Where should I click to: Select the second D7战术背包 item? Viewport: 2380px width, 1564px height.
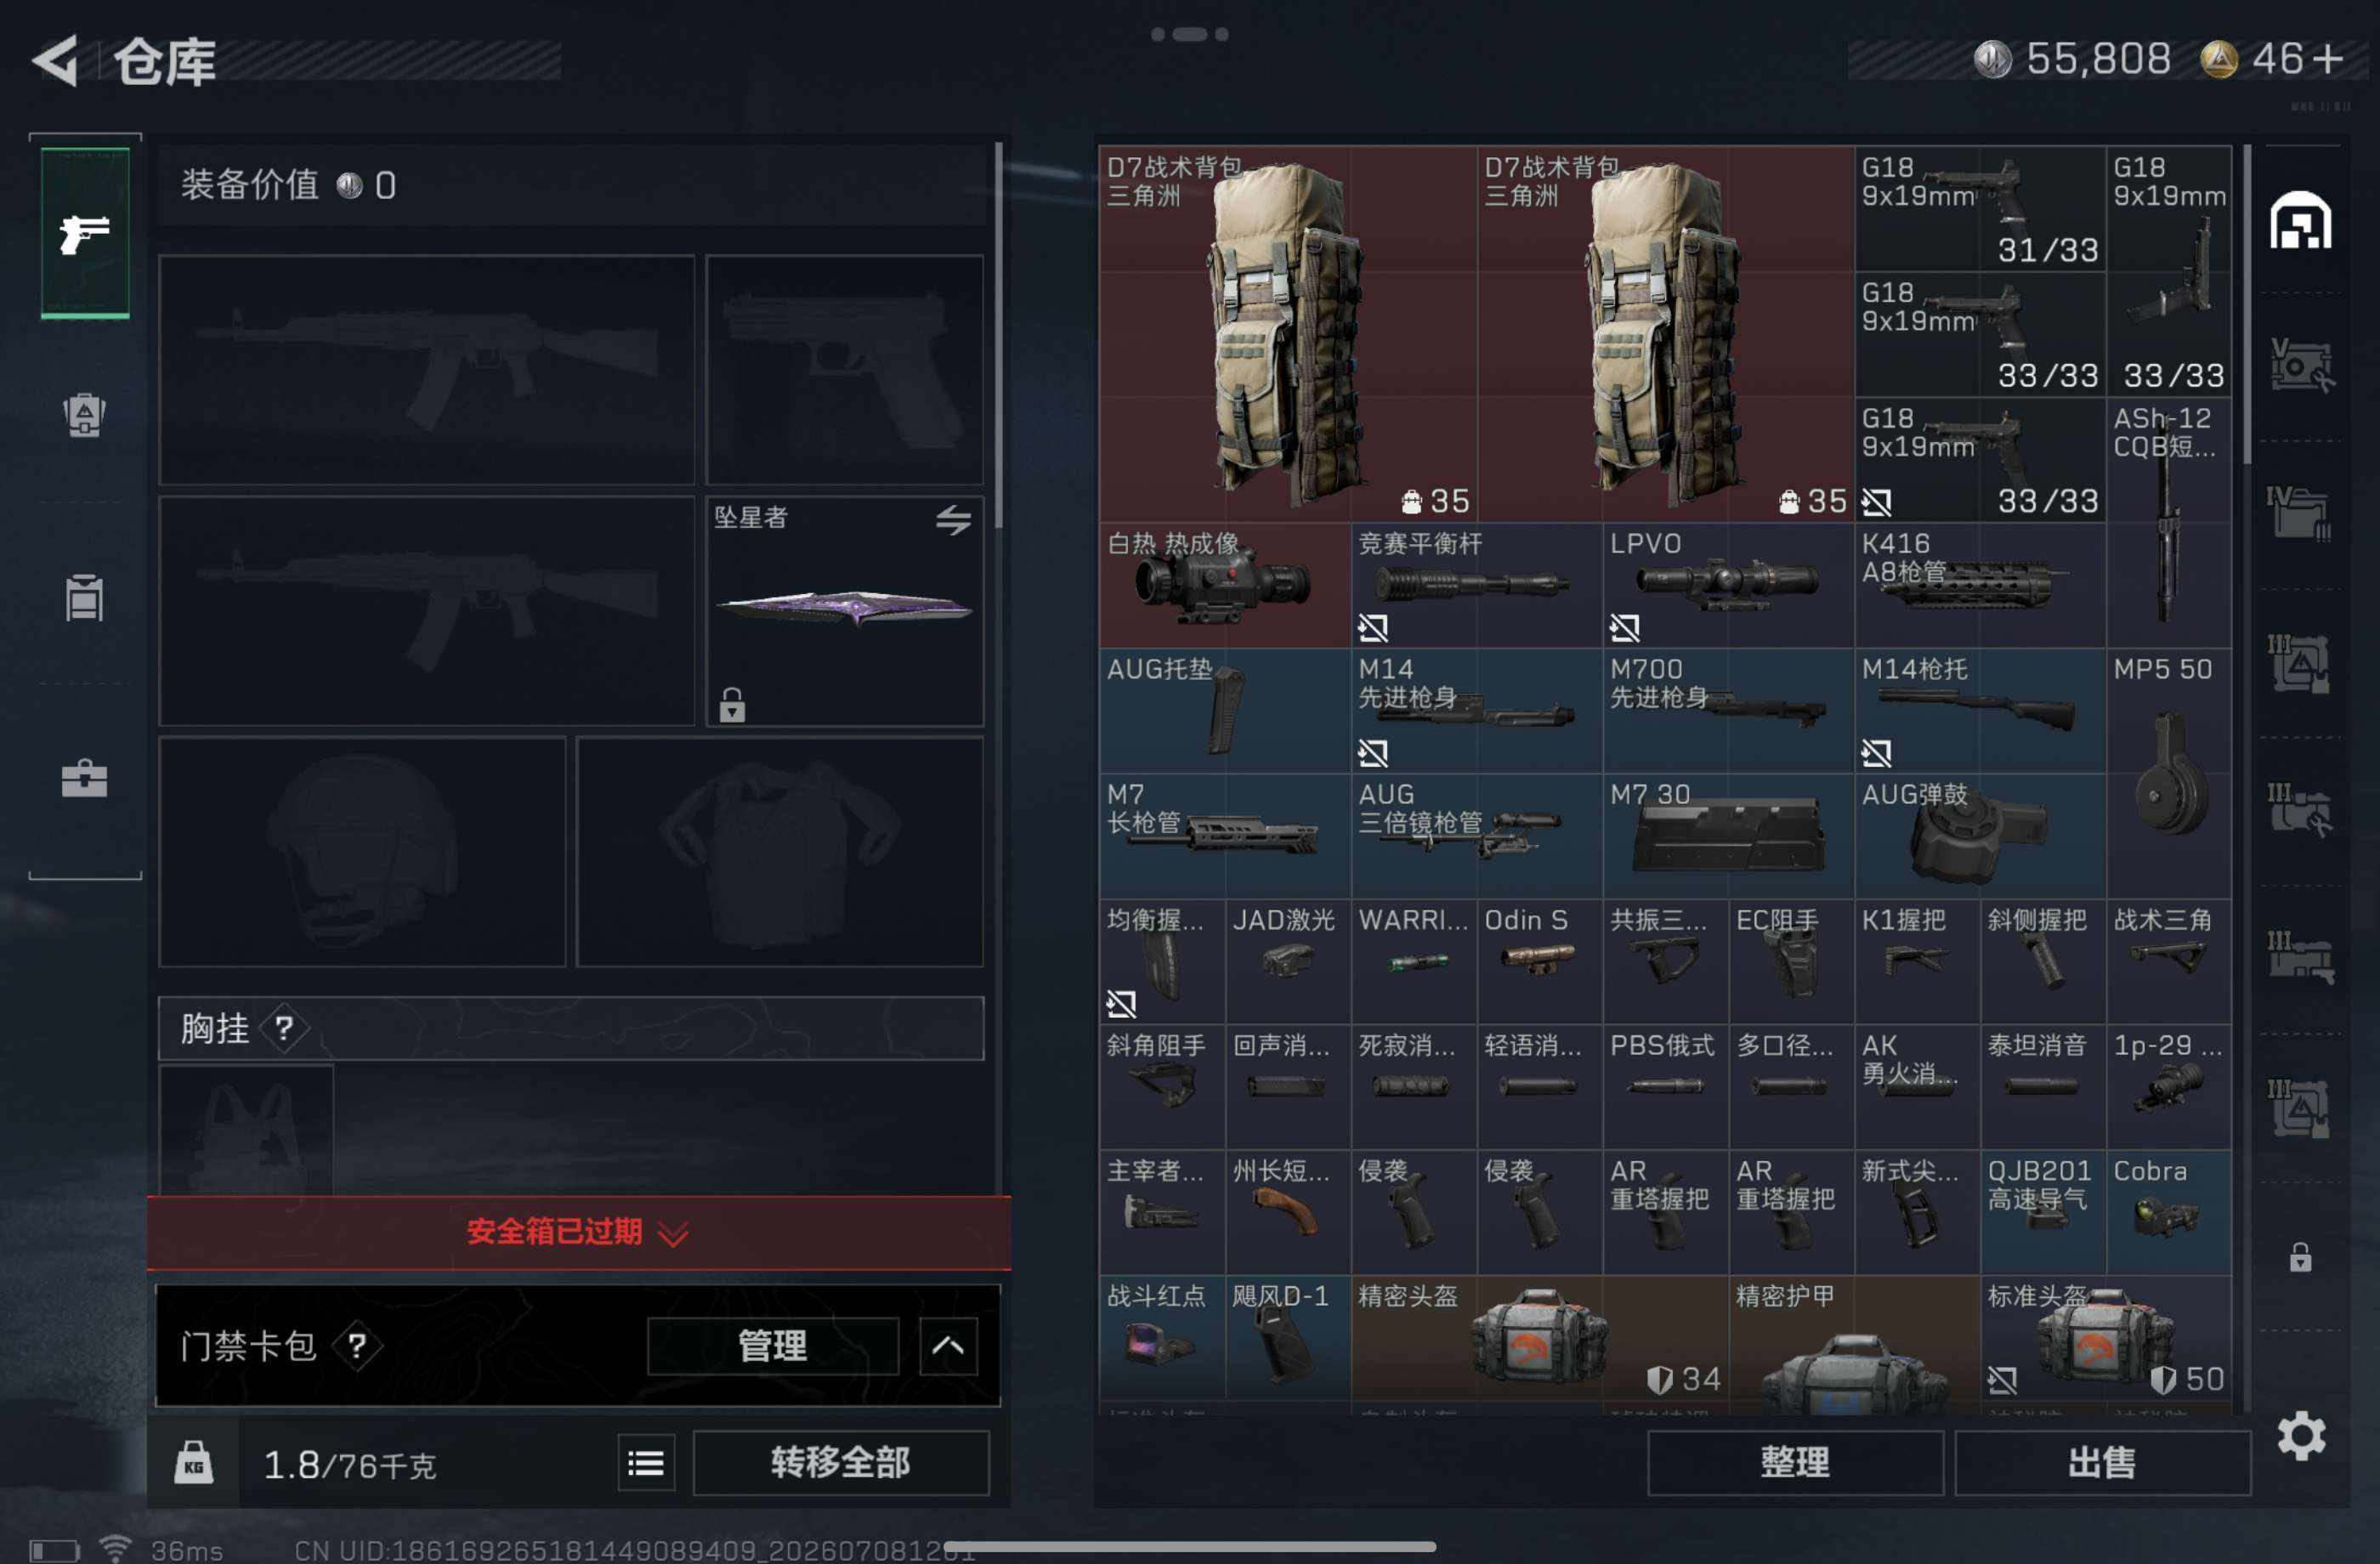(1665, 334)
